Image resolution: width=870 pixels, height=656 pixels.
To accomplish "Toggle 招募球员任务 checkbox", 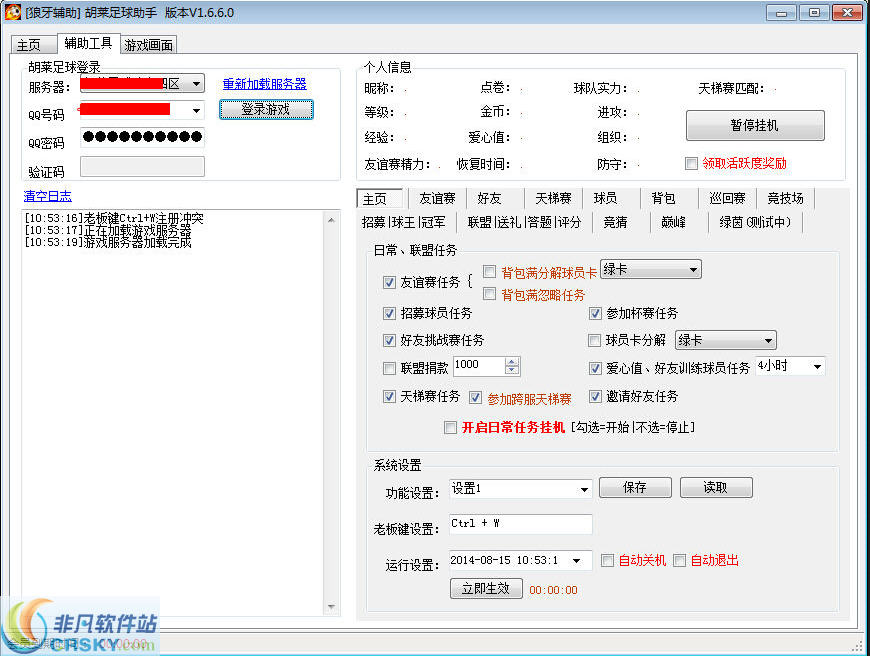I will point(389,313).
